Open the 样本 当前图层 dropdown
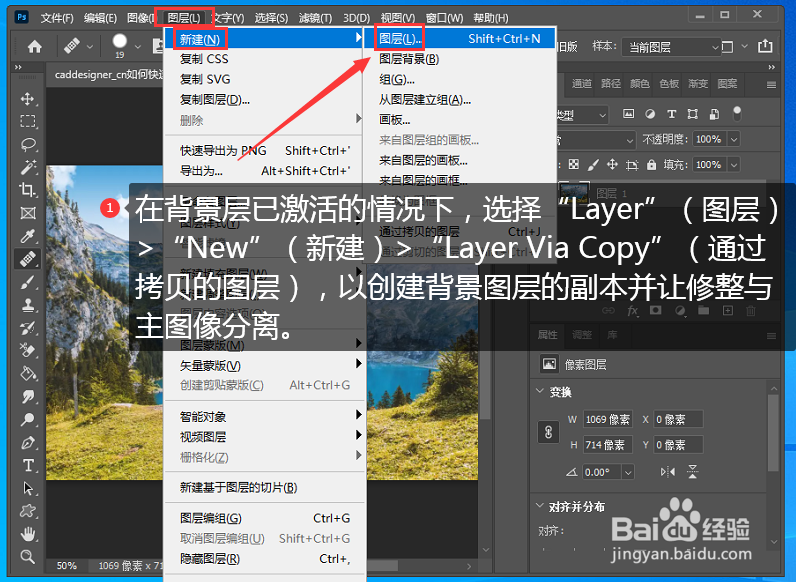796x582 pixels. point(671,47)
